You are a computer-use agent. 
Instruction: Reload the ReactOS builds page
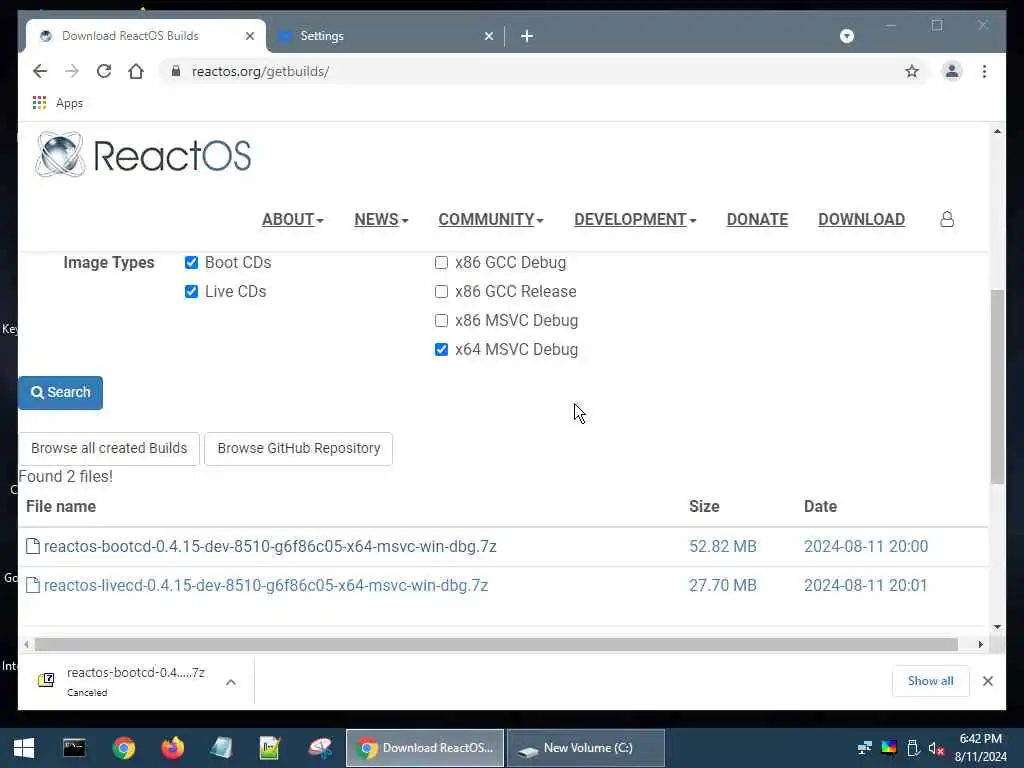tap(104, 71)
